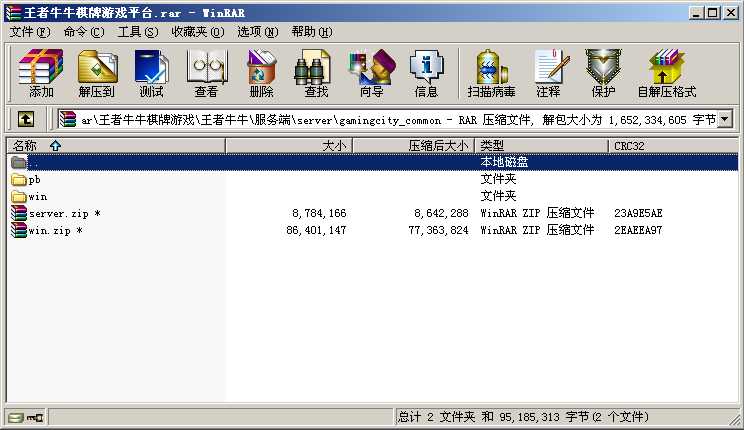Click packed size 8,642,288
744x430 pixels.
(x=441, y=214)
